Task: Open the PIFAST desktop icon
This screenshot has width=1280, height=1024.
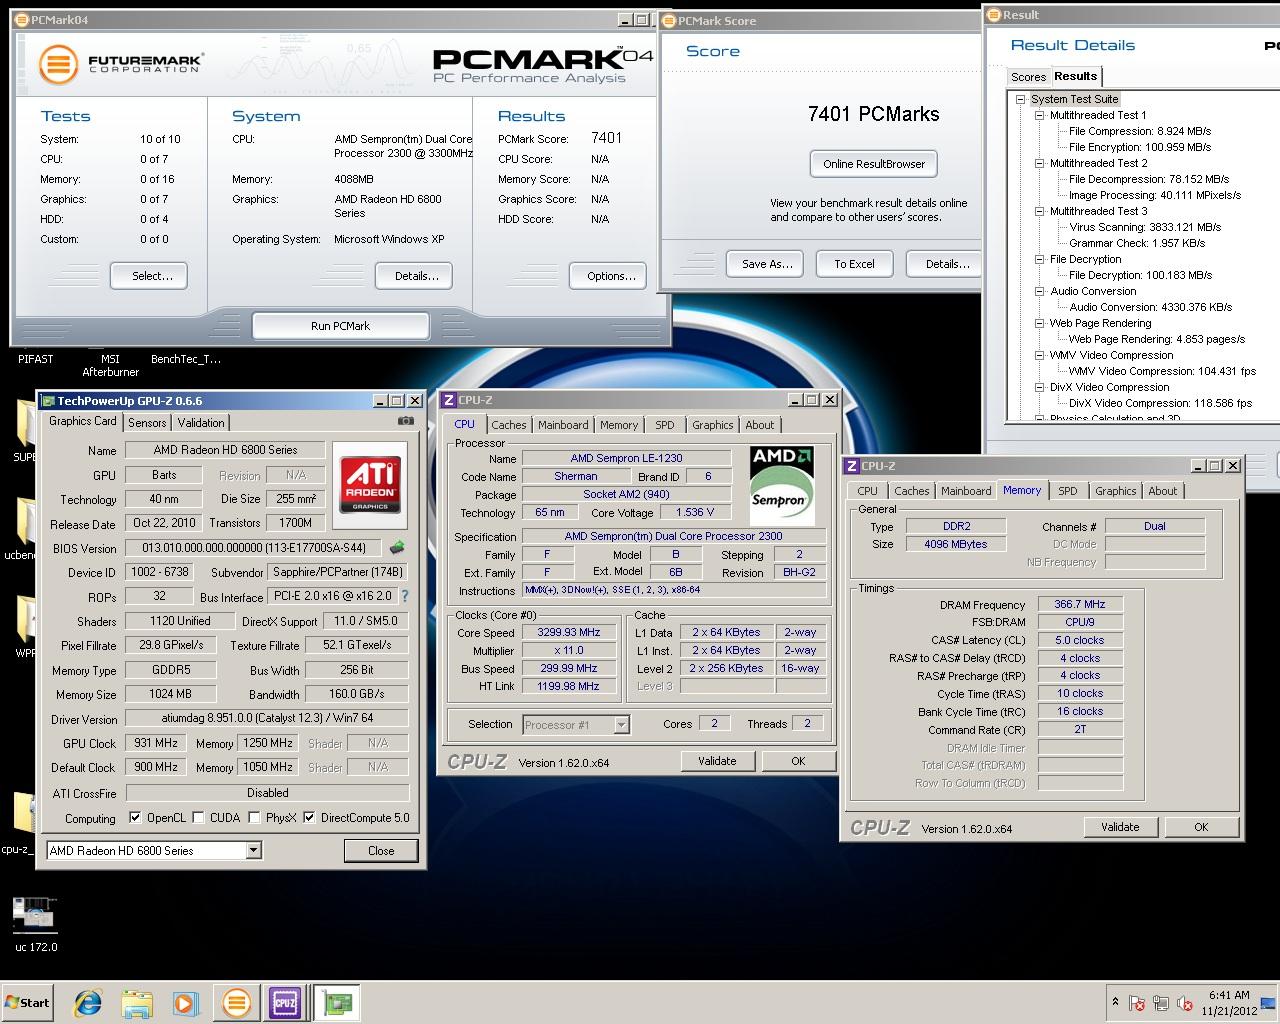Action: pos(36,359)
